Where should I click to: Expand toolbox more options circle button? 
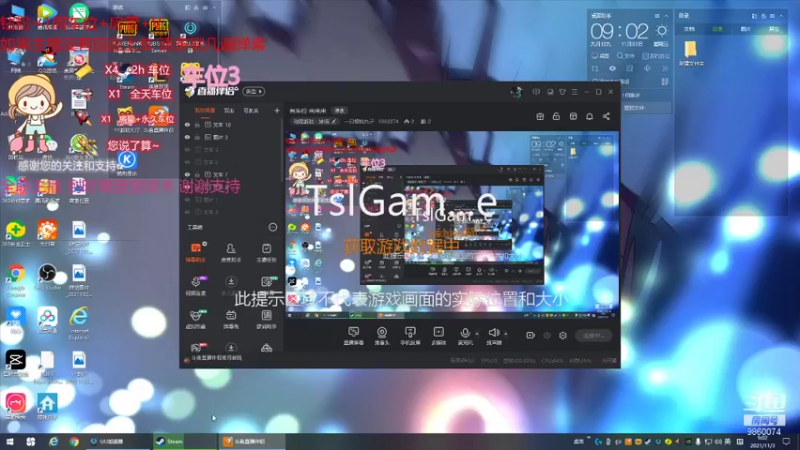coord(273,227)
